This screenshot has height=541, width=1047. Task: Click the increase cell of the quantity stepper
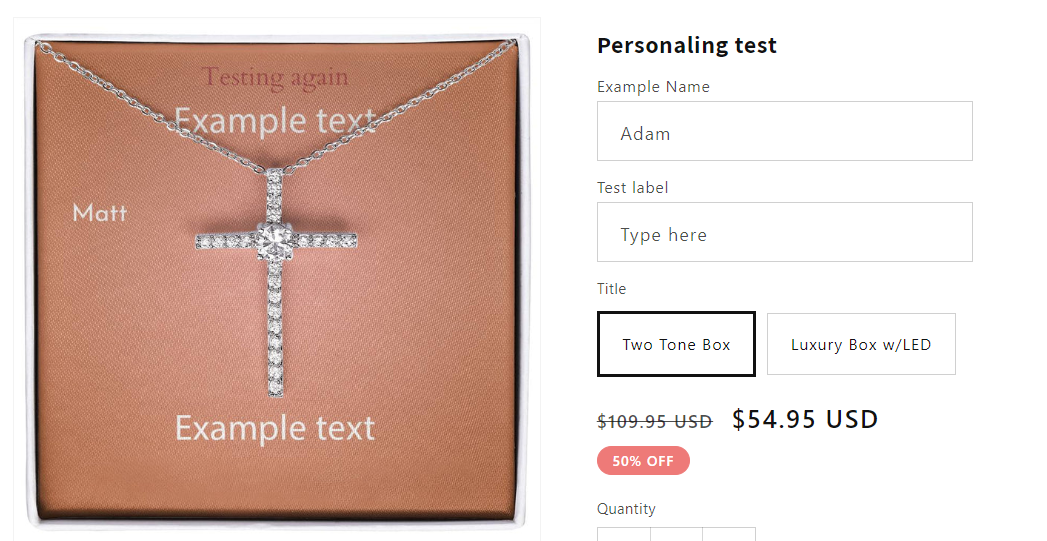click(729, 534)
